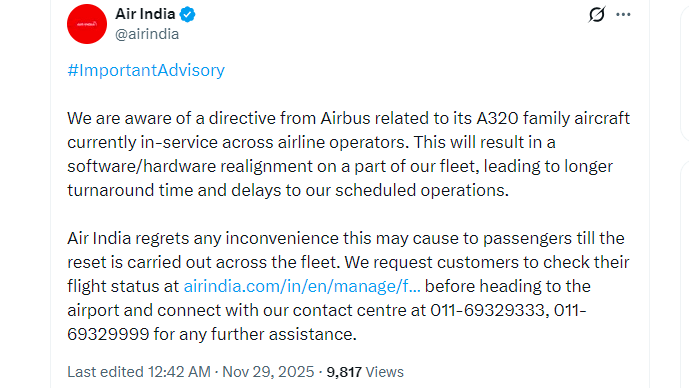Open the #ImportantAdvisory hashtag
Viewport: 689px width, 388px height.
click(x=146, y=70)
